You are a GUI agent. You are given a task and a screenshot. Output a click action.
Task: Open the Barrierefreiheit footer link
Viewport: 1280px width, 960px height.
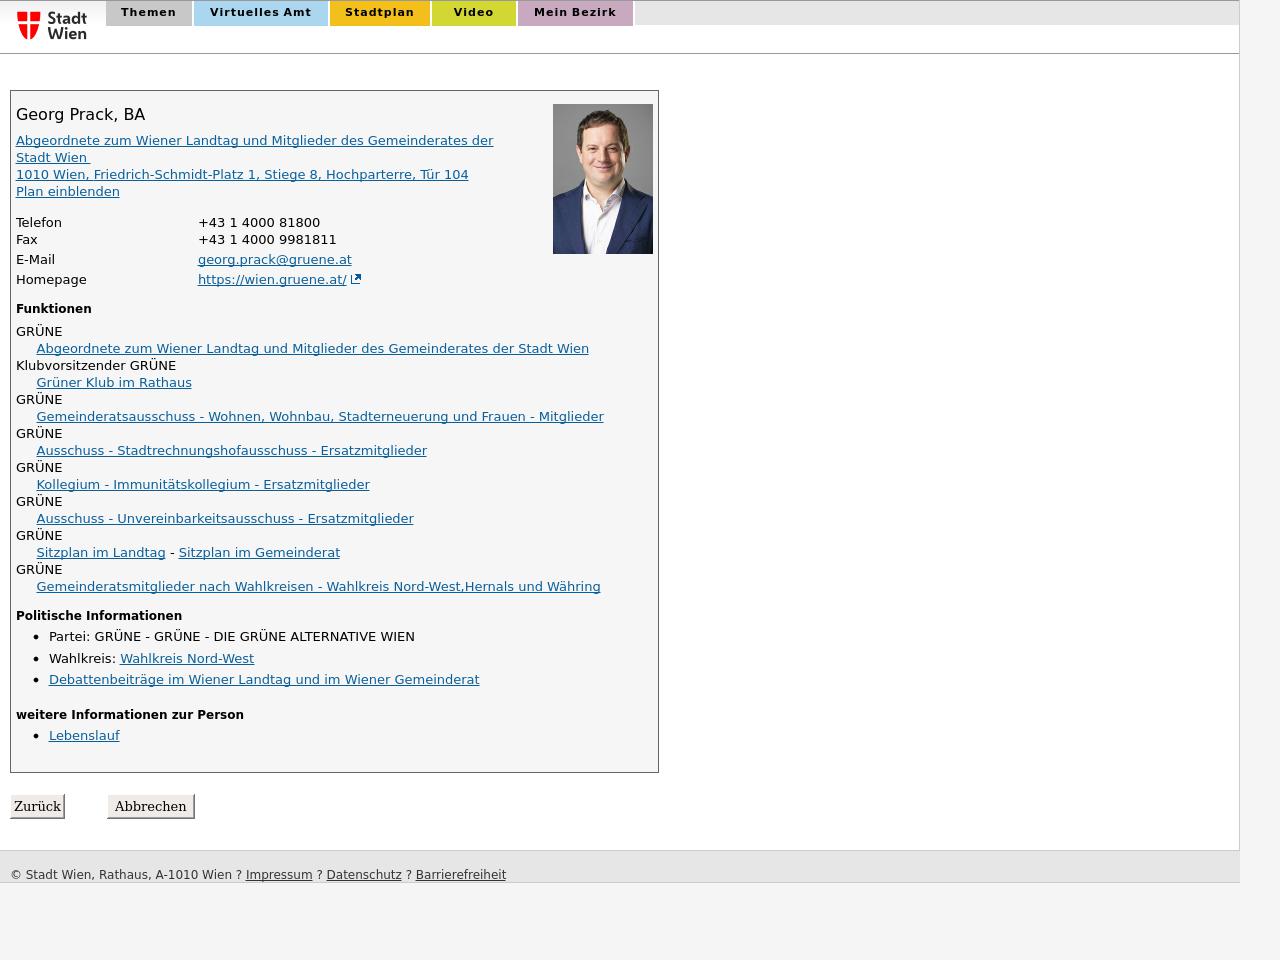(460, 875)
